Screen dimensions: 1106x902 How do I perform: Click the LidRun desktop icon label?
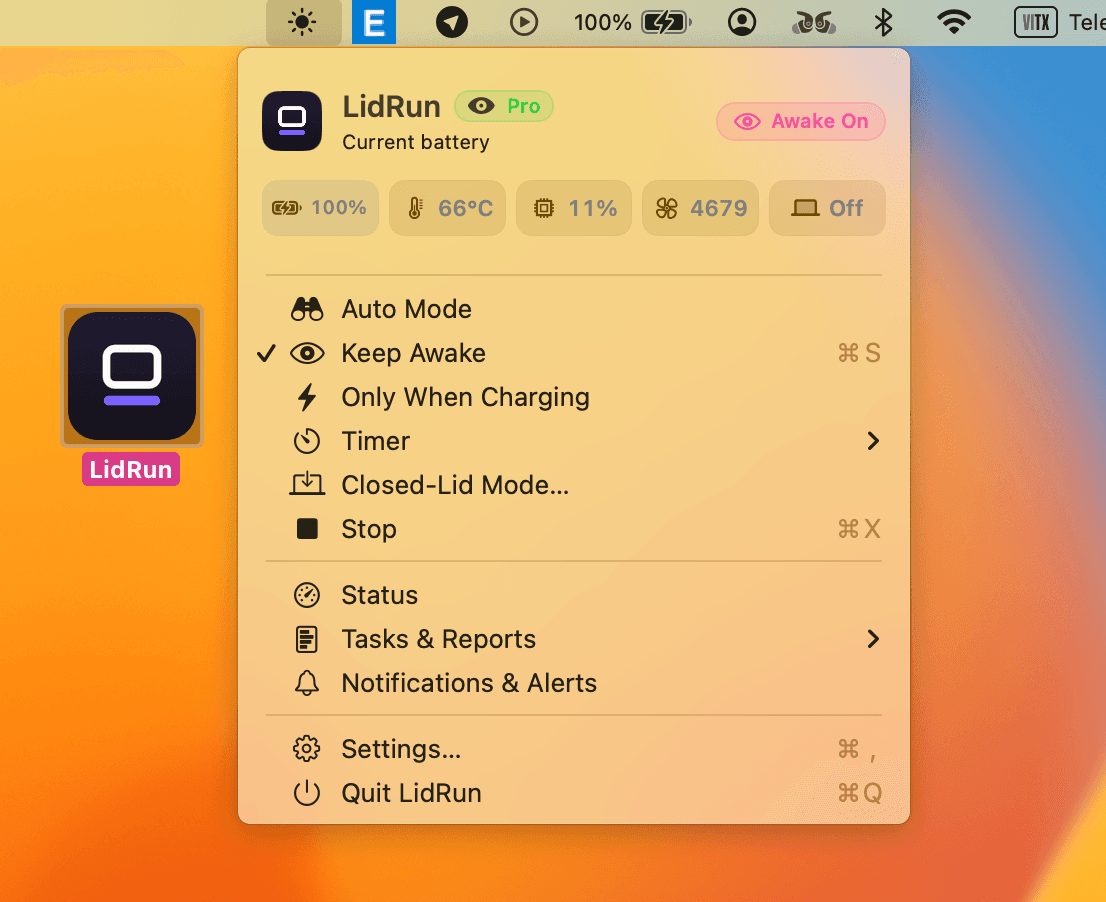coord(130,469)
